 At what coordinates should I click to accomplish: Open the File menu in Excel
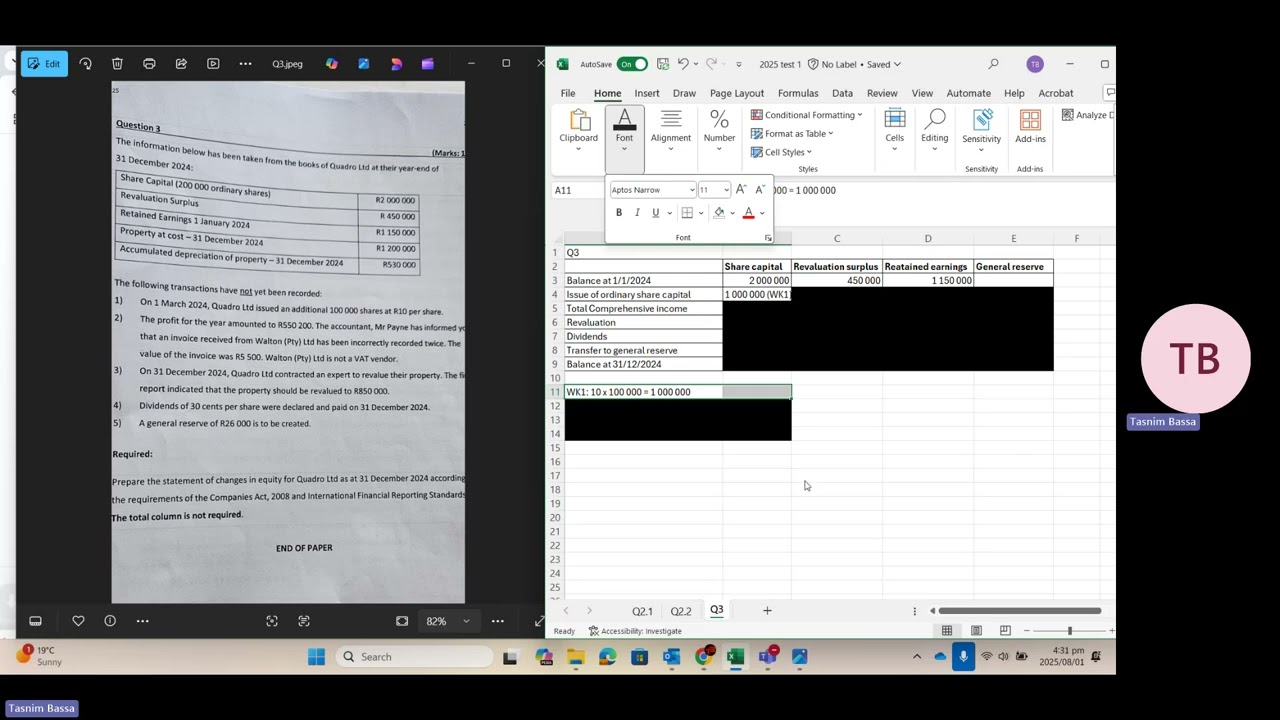(x=568, y=93)
